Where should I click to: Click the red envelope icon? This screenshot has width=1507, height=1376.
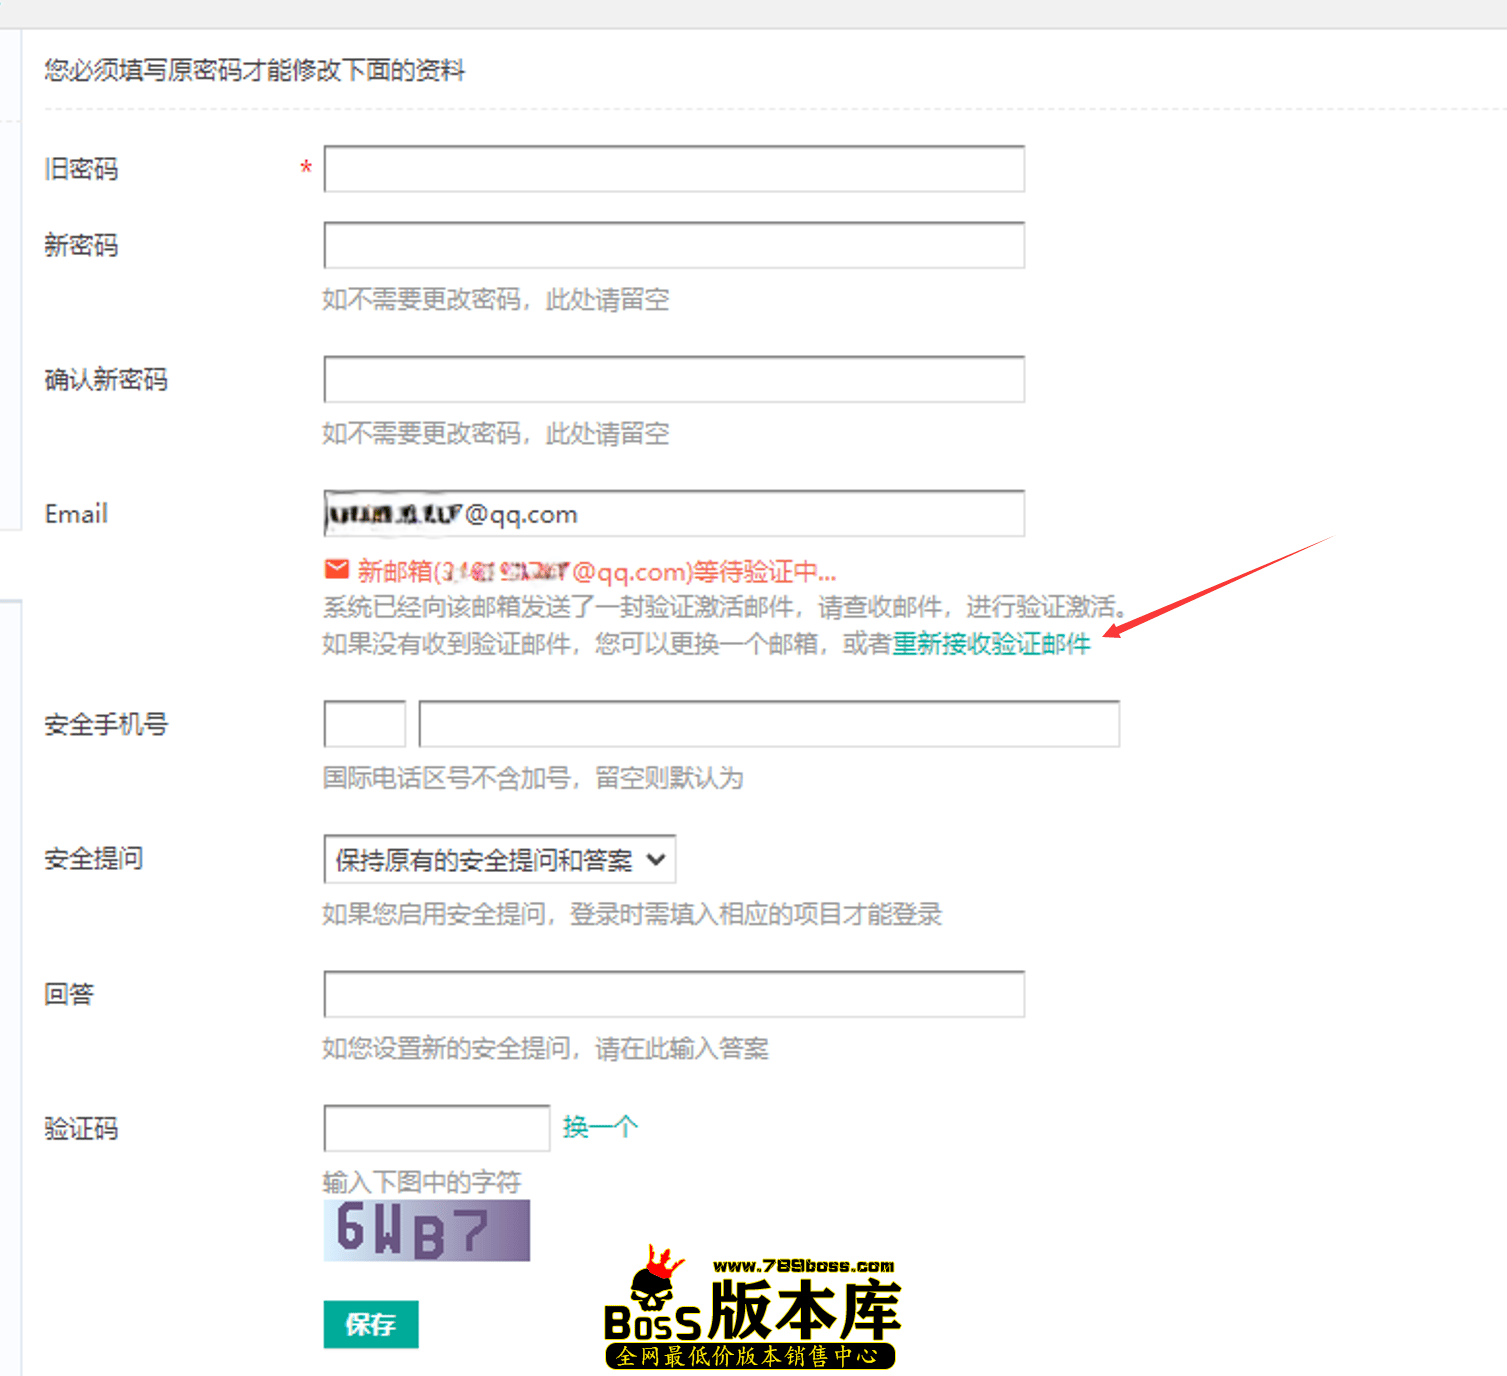coord(336,570)
